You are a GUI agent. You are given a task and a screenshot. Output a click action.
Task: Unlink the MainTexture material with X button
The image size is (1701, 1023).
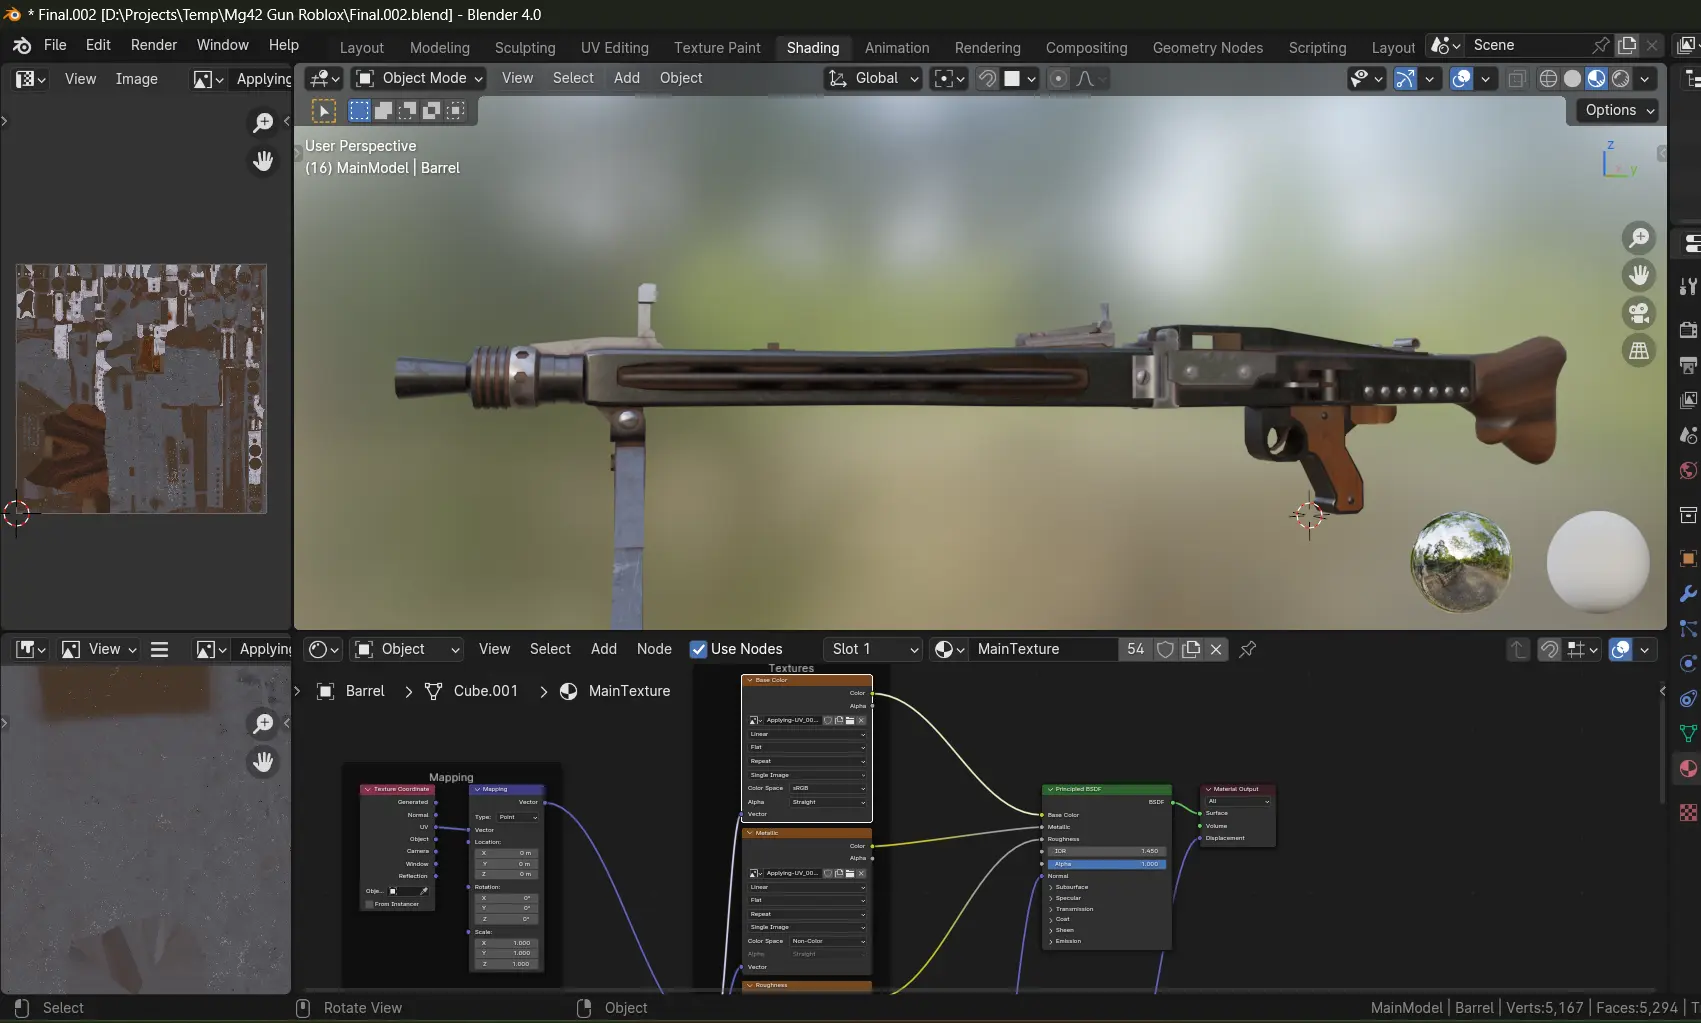(1216, 649)
